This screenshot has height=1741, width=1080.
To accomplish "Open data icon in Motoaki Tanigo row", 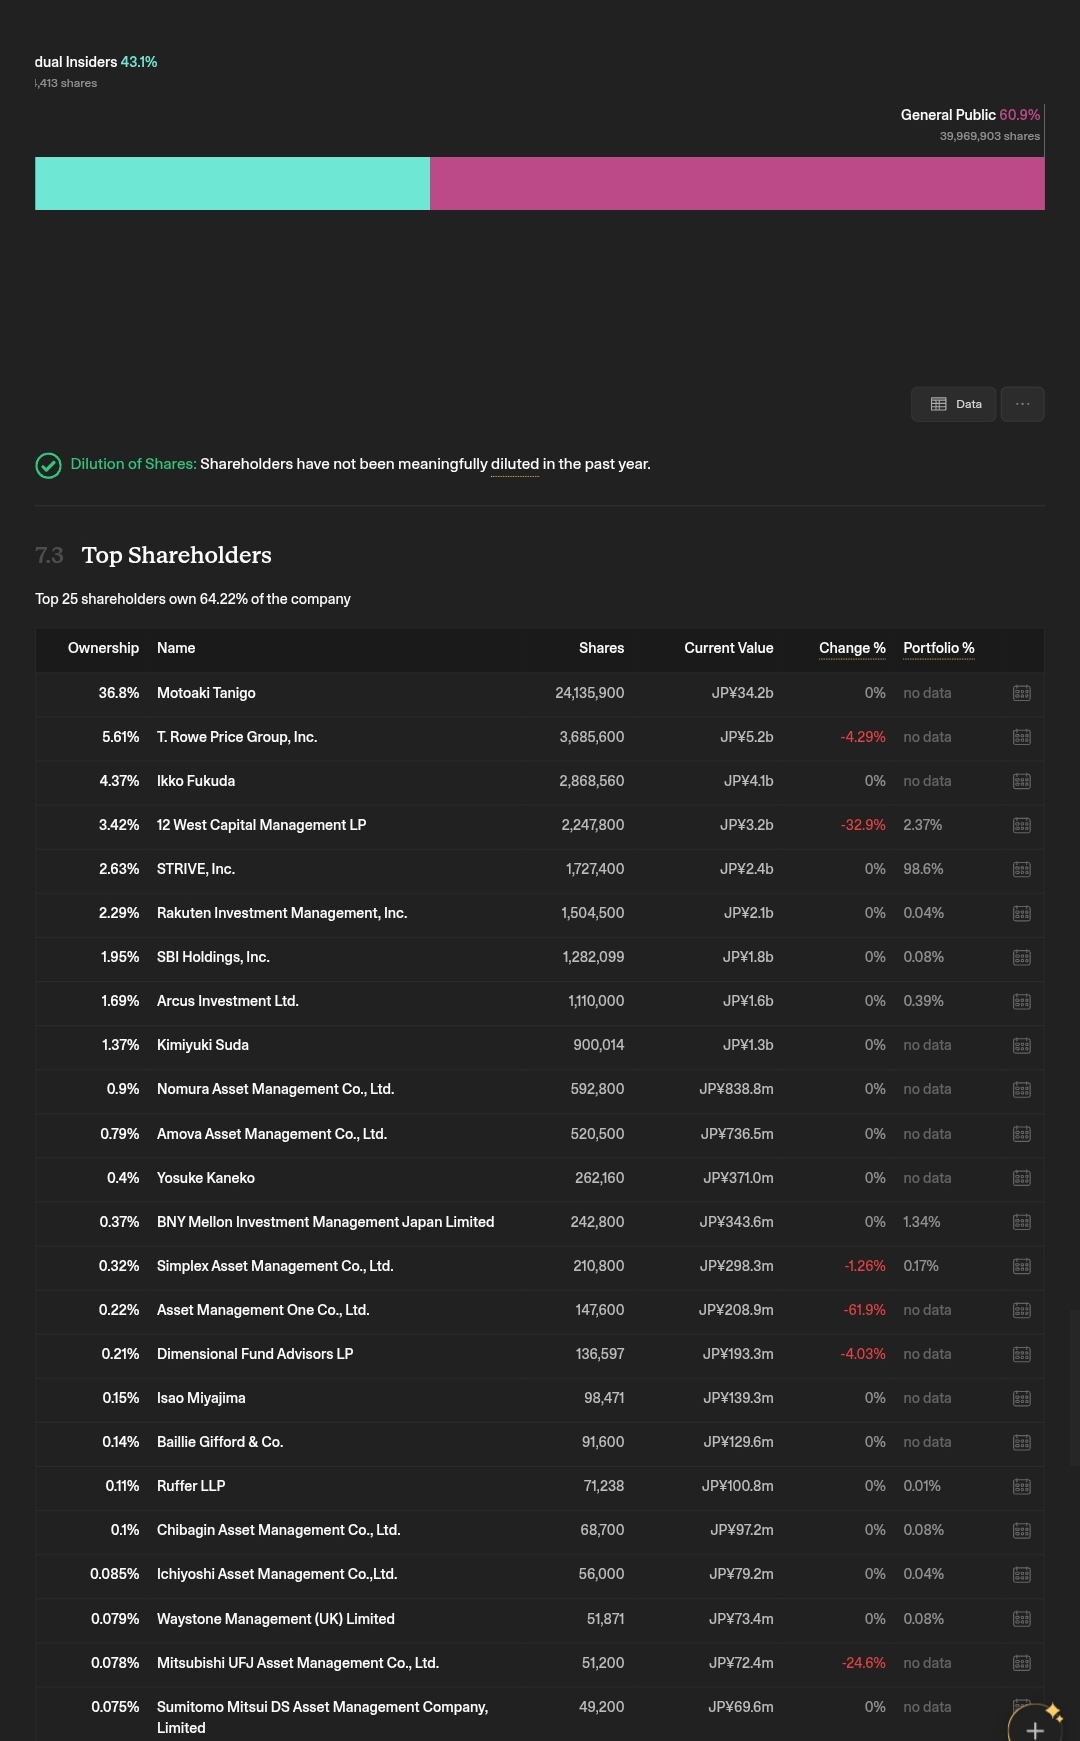I will [x=1021, y=693].
